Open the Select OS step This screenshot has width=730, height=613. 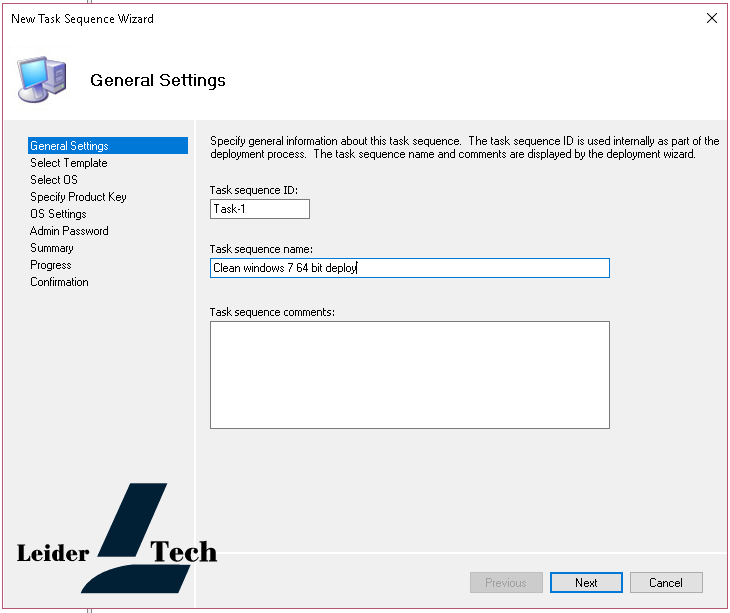[53, 180]
